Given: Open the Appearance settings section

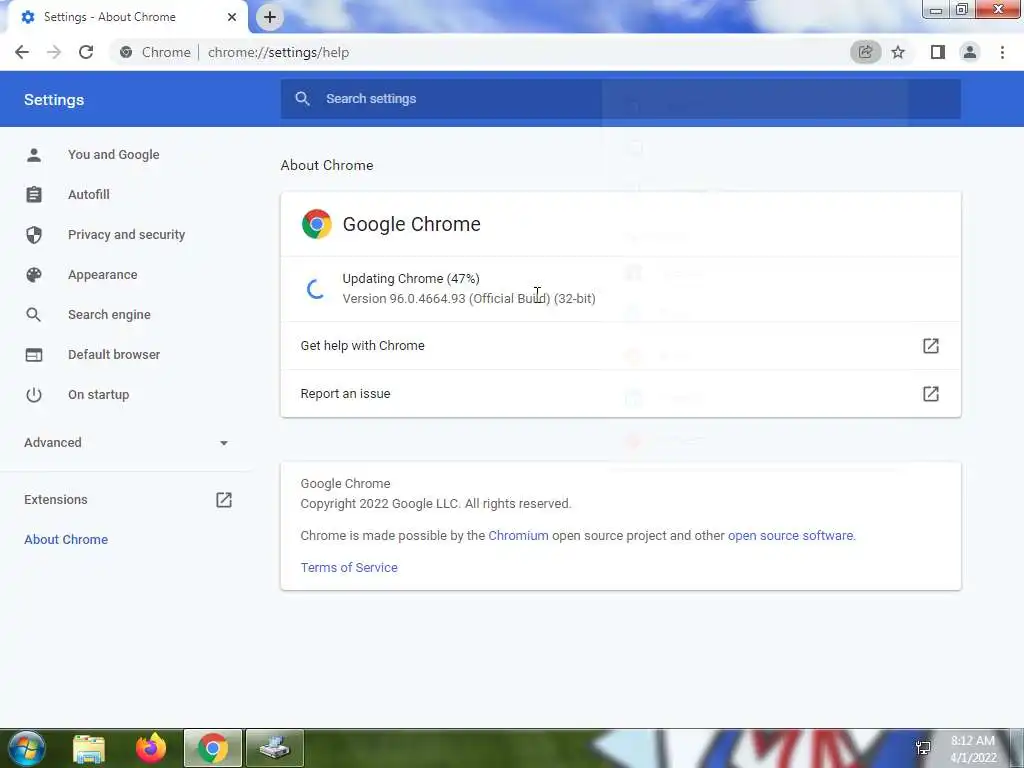Looking at the screenshot, I should 103,274.
